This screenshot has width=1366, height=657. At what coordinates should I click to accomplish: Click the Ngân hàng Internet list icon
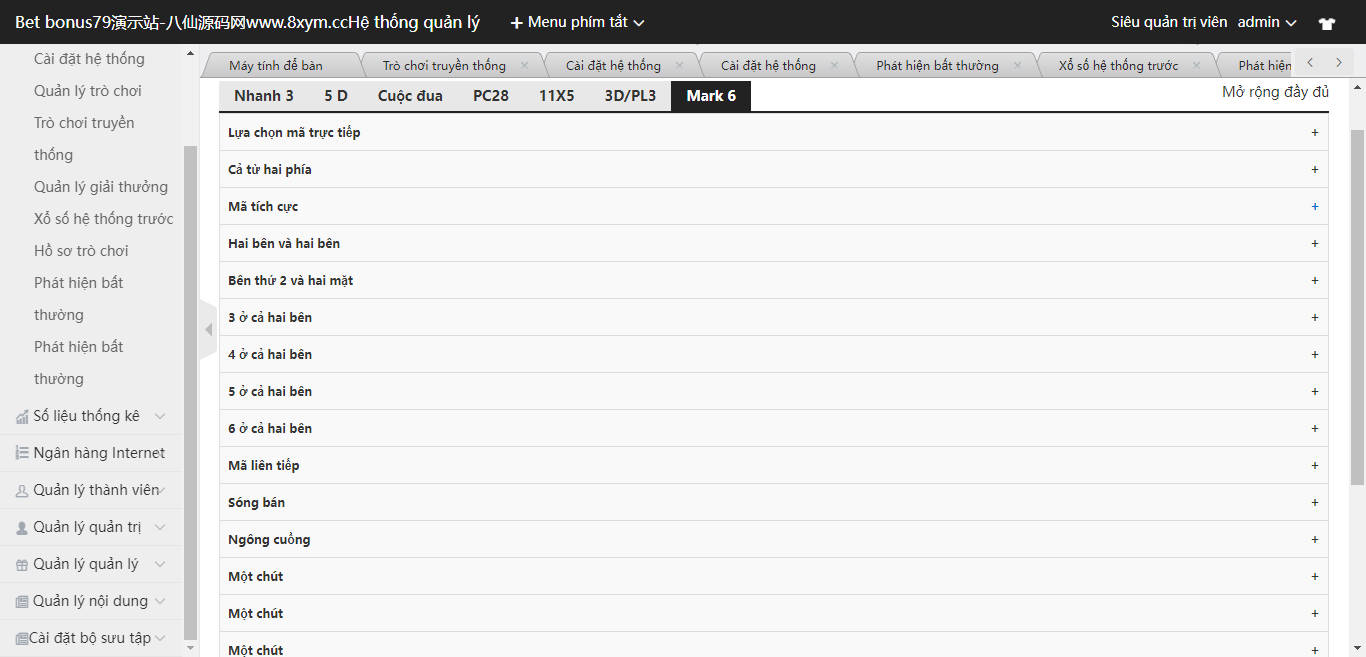click(x=22, y=453)
